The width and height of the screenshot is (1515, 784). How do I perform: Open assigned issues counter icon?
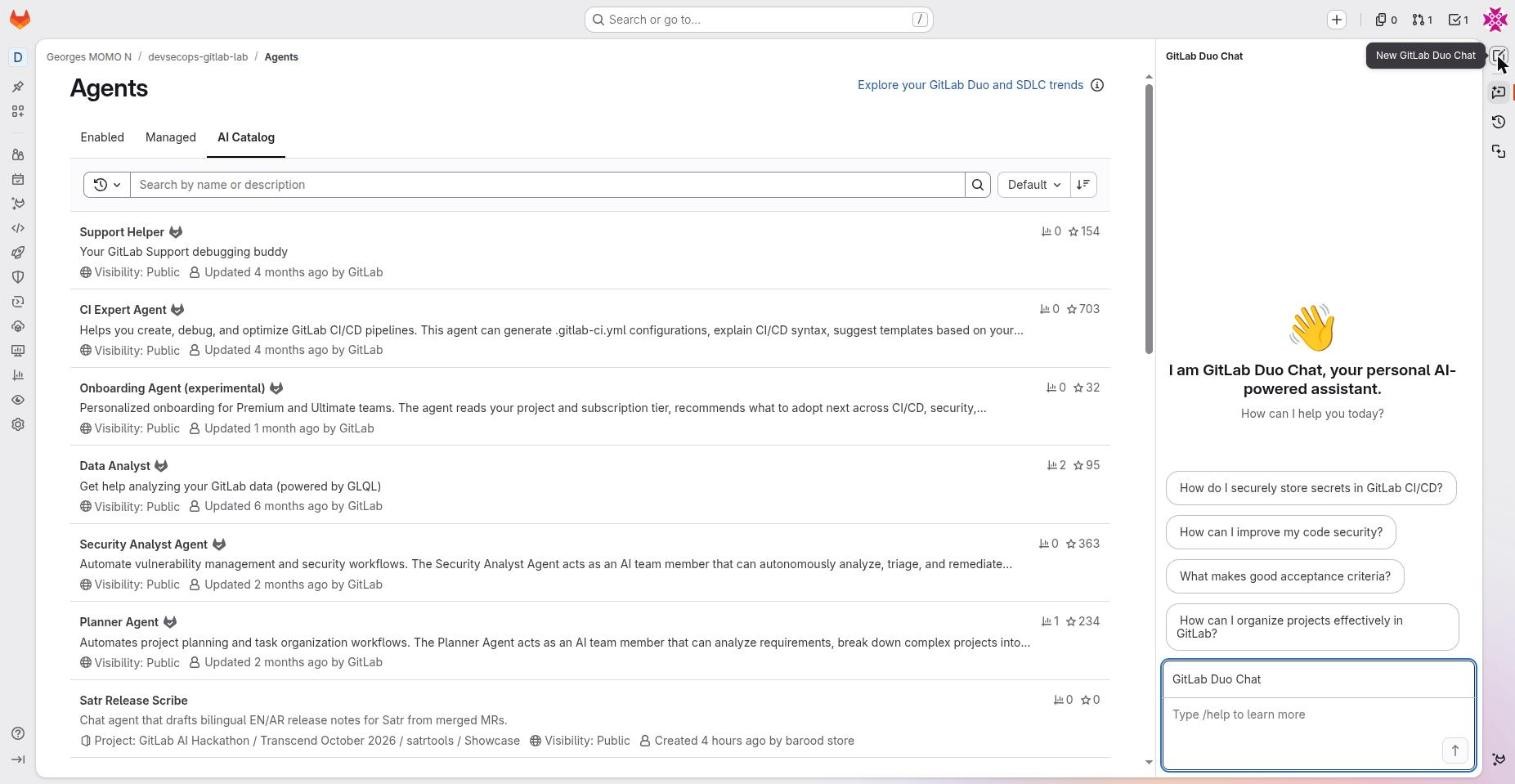pyautogui.click(x=1386, y=20)
